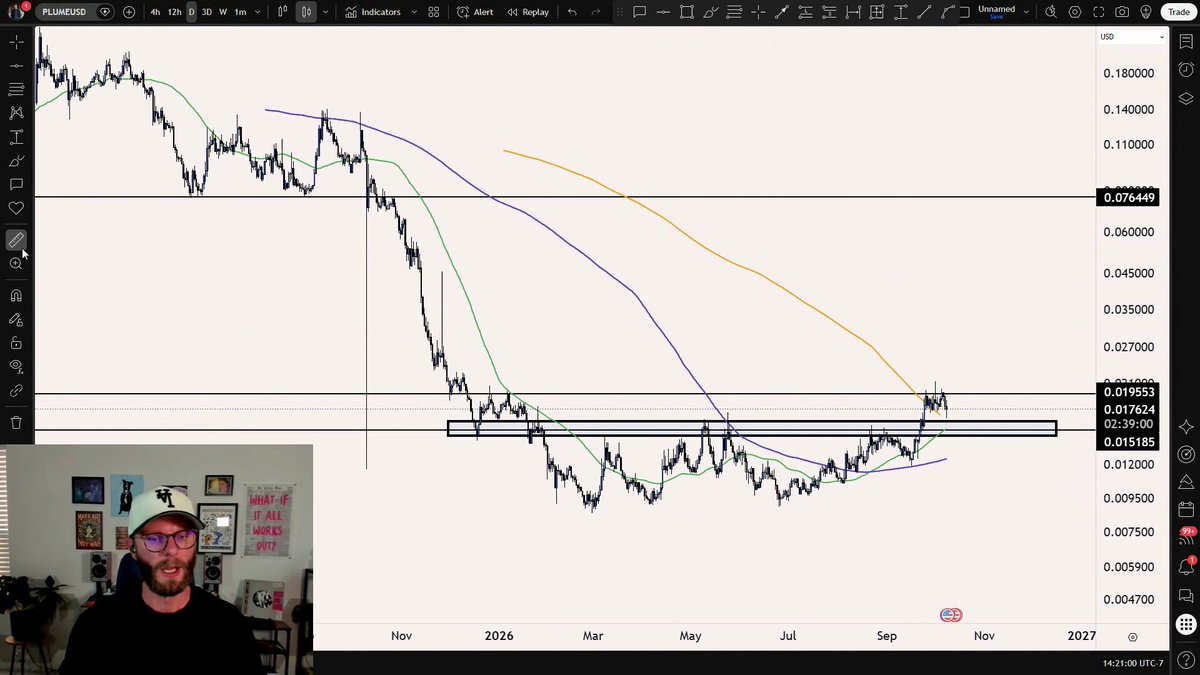Screen dimensions: 1200x675
Task: Open the Fibonacci retracement tools in left sidebar
Action: click(16, 89)
